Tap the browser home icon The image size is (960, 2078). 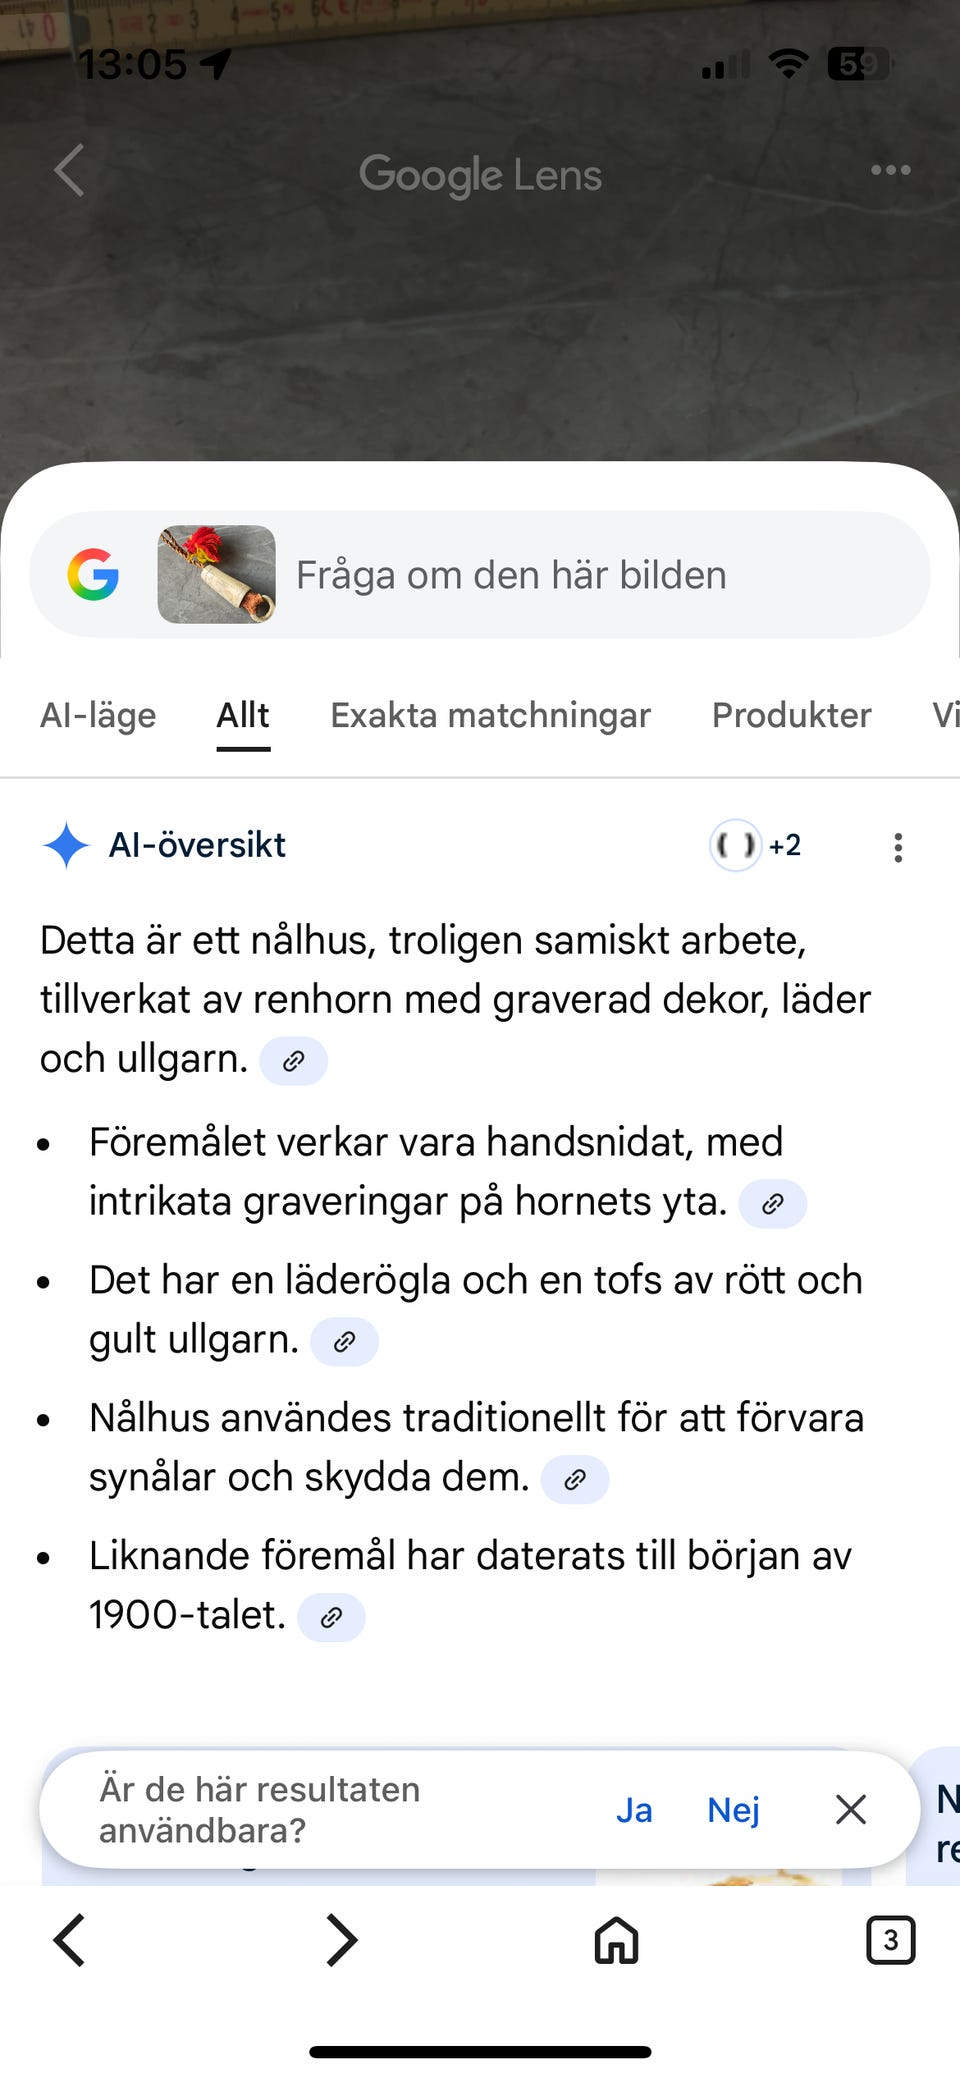click(x=616, y=1941)
